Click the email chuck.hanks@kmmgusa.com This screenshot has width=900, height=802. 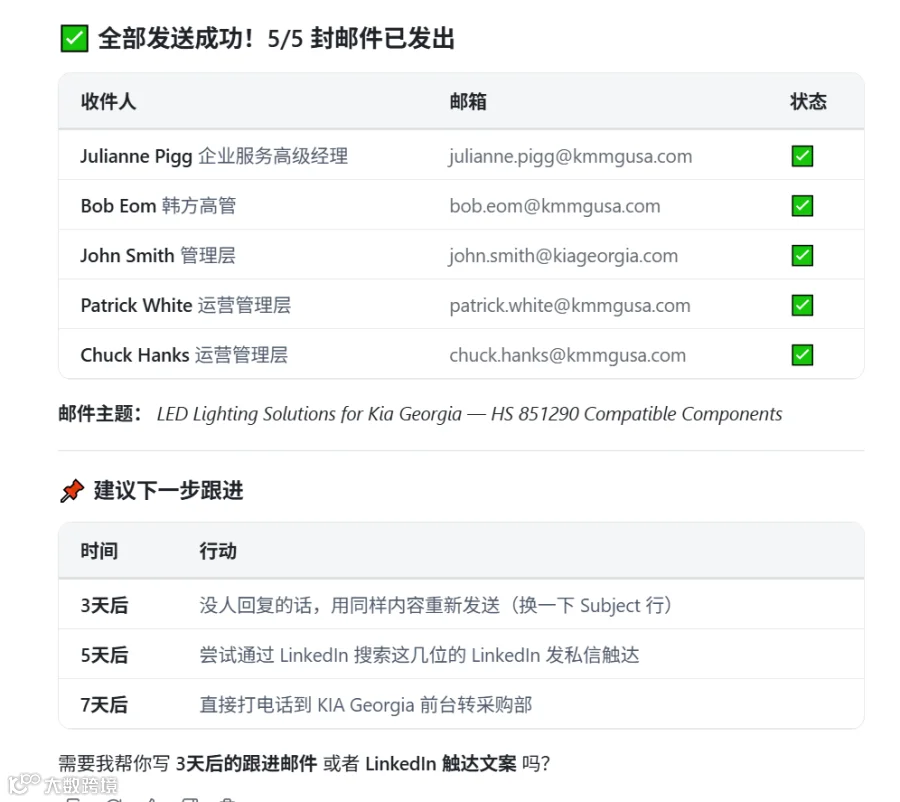[568, 355]
